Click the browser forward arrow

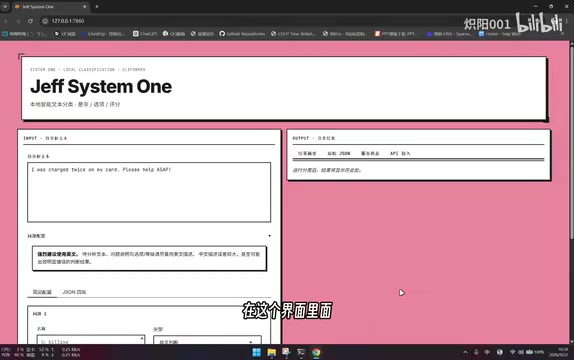[x=18, y=21]
